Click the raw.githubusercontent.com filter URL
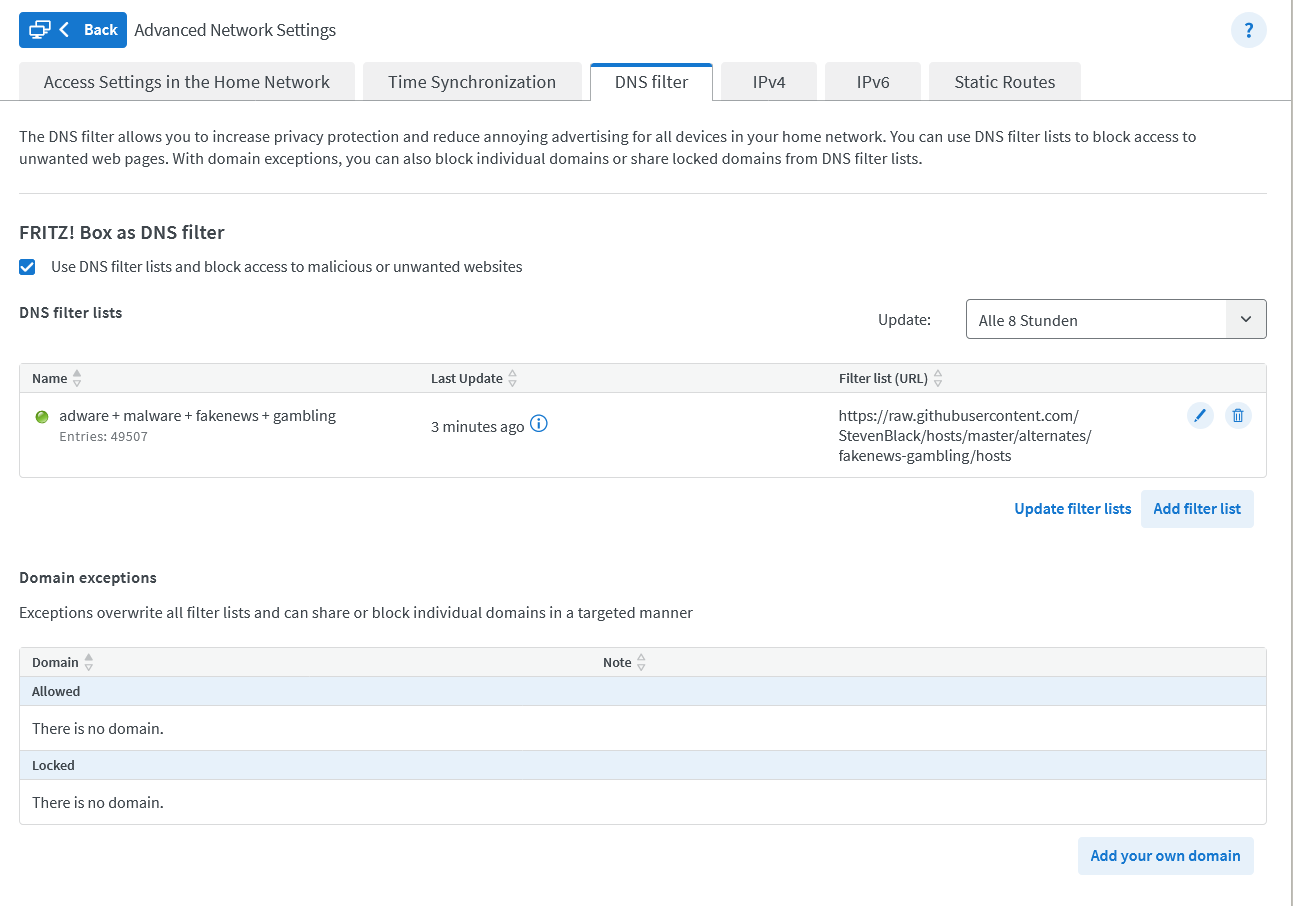Screen dimensions: 1293x906 965,436
